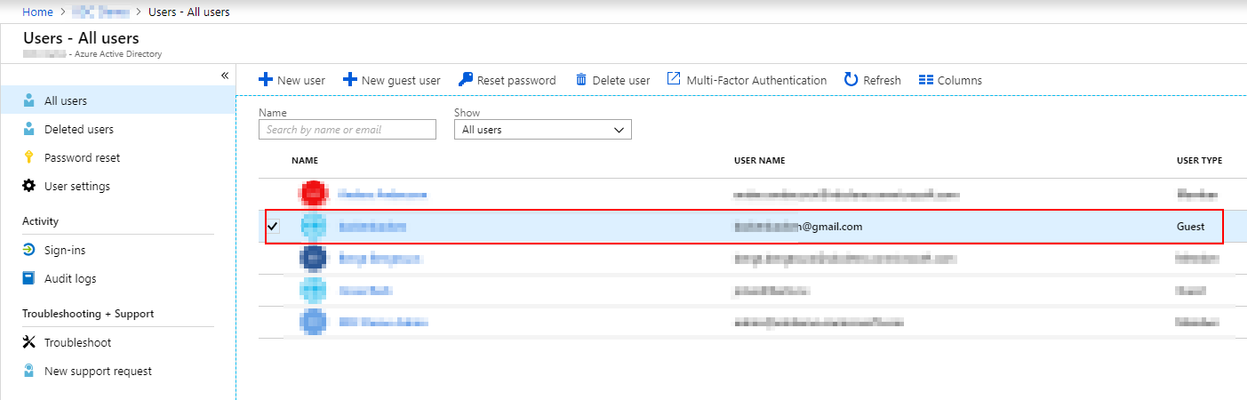Open the All users sidebar item

pyautogui.click(x=118, y=101)
